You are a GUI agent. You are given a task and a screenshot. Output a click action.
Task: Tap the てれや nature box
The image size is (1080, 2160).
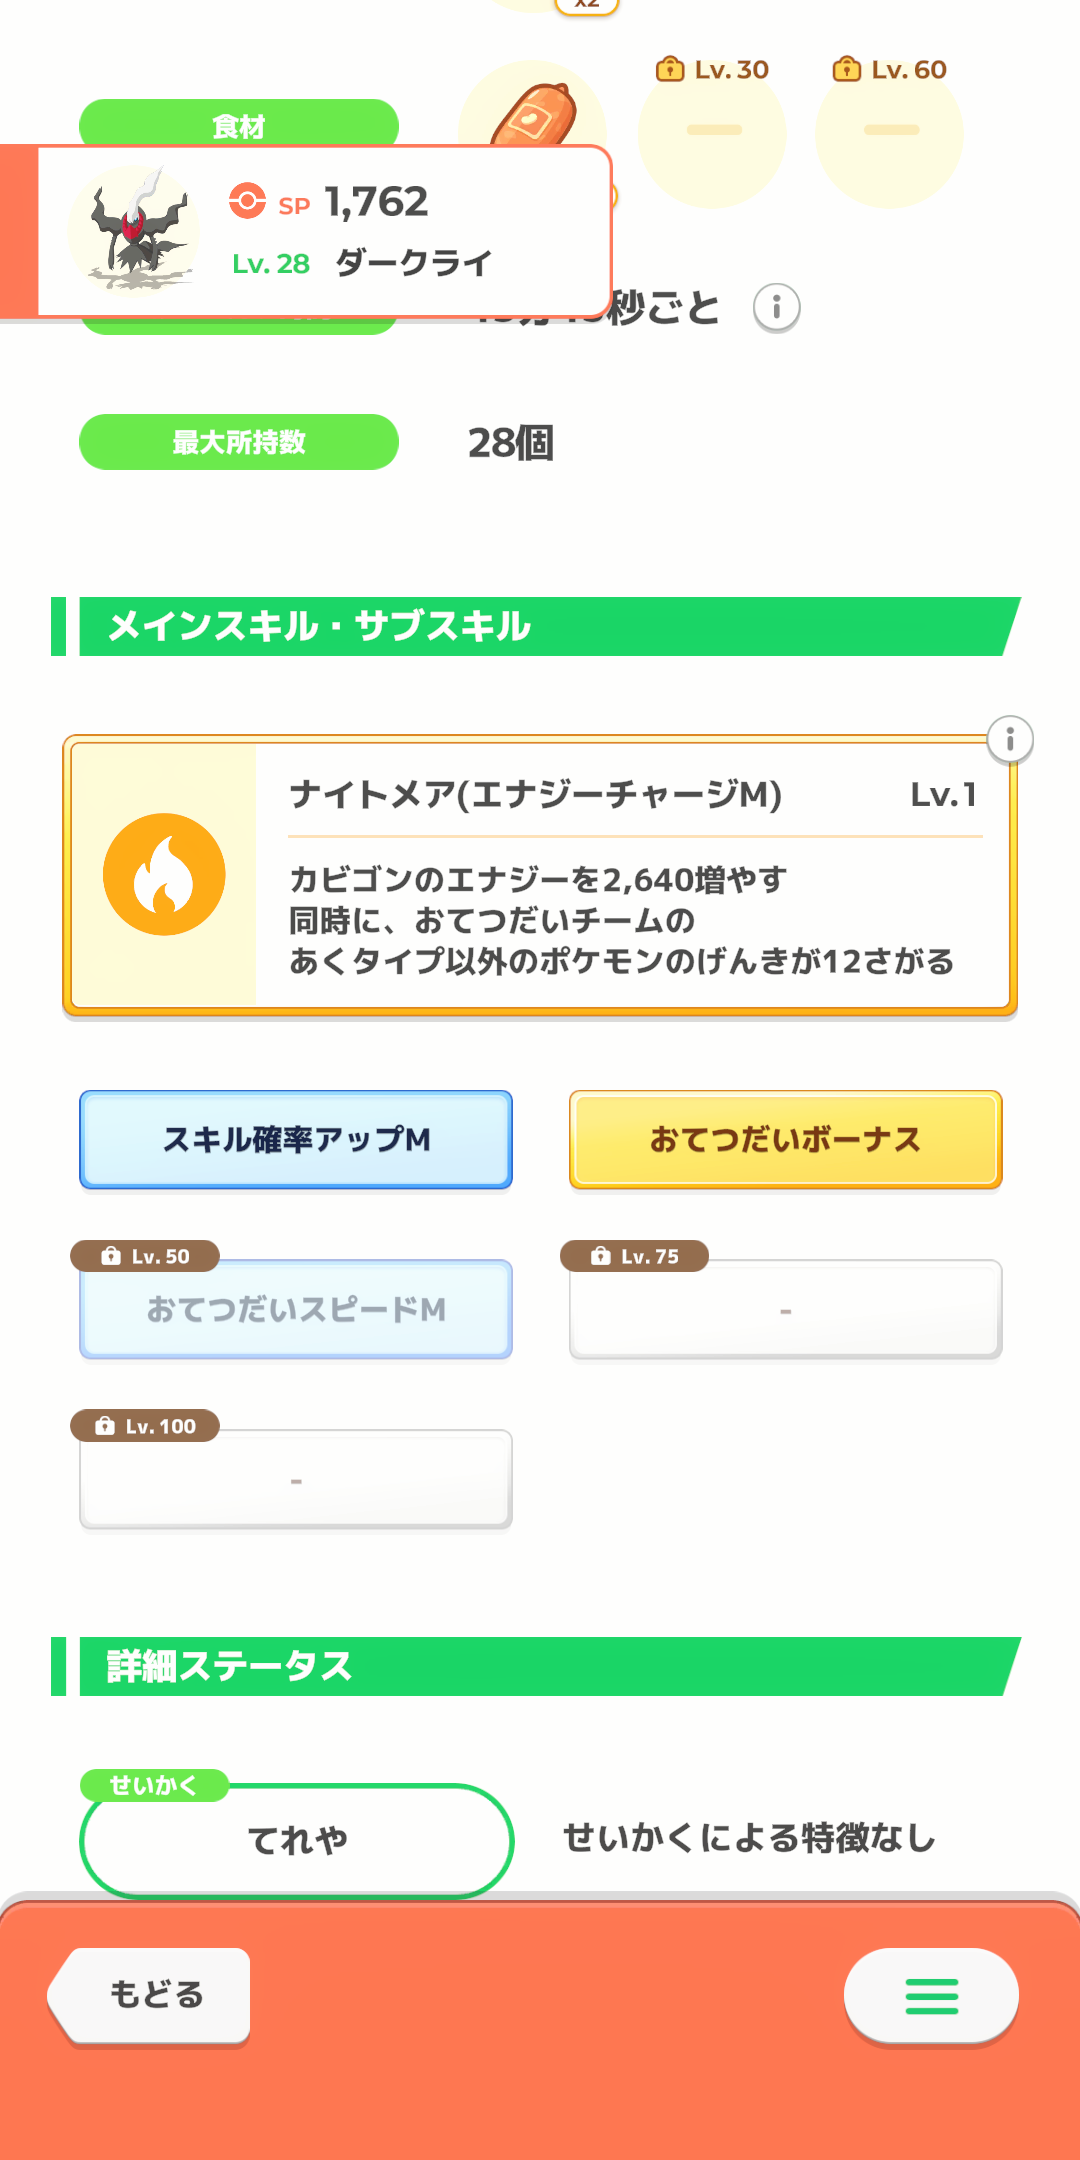point(297,1840)
